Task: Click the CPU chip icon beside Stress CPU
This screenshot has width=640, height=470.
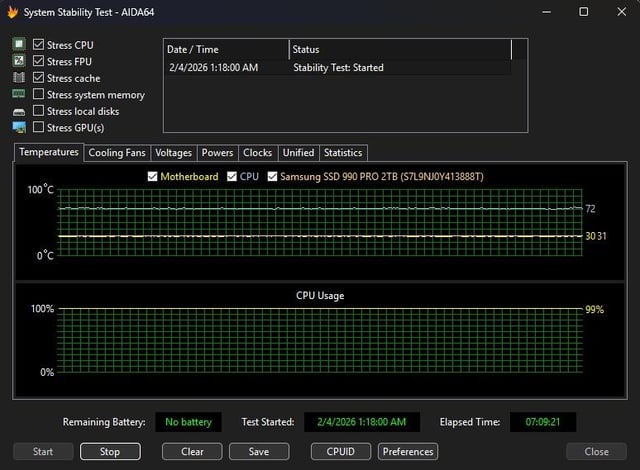Action: [18, 45]
